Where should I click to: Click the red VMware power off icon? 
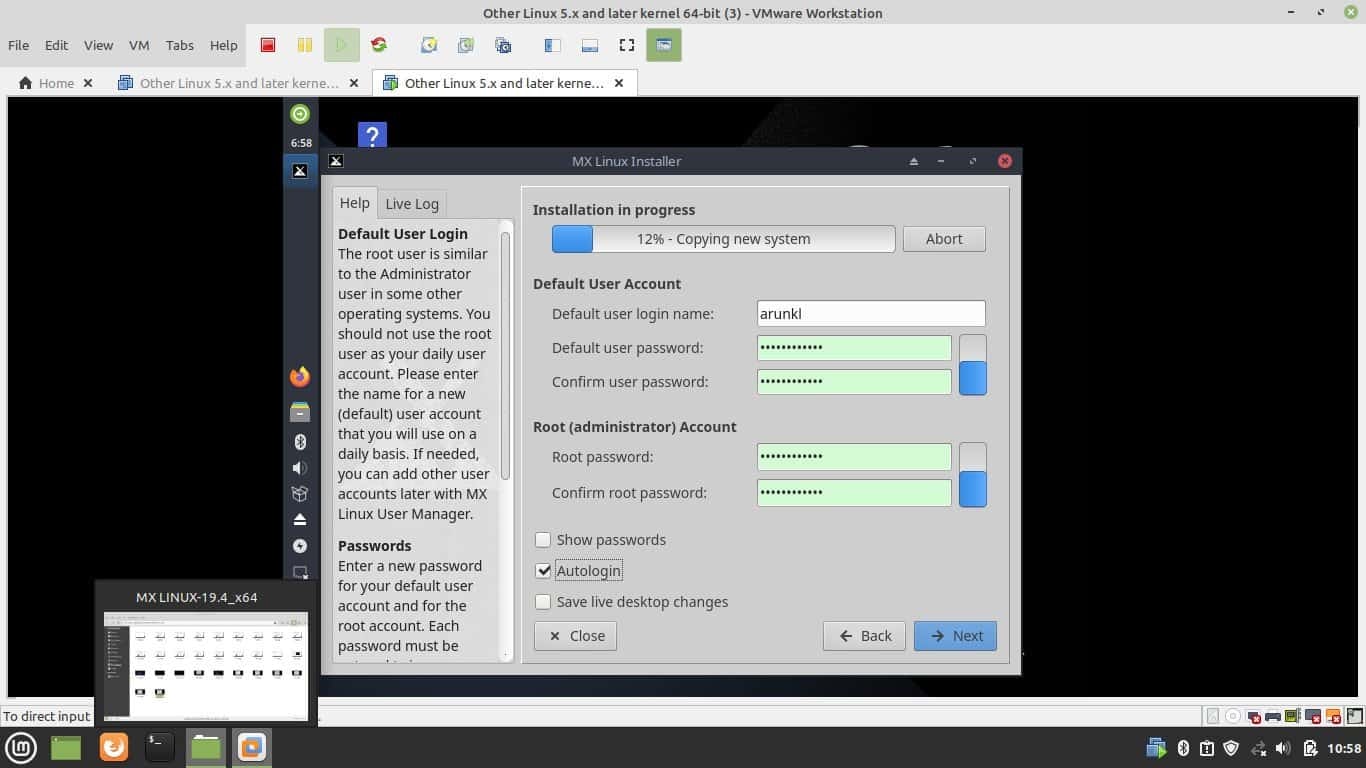(268, 45)
